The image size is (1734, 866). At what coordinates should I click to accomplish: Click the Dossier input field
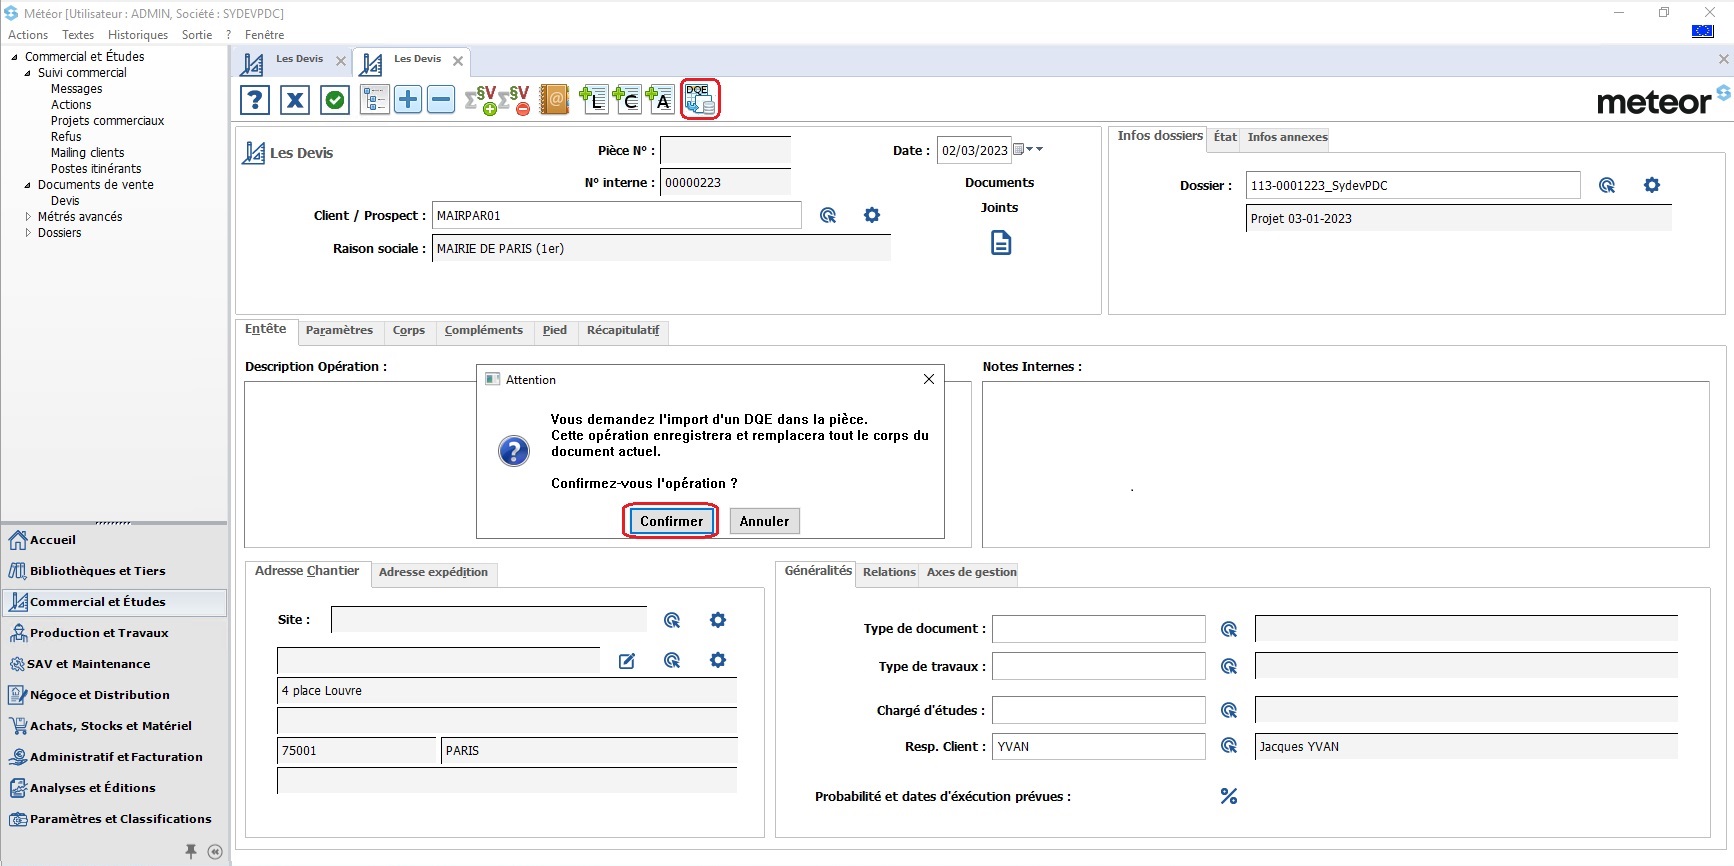(x=1413, y=185)
